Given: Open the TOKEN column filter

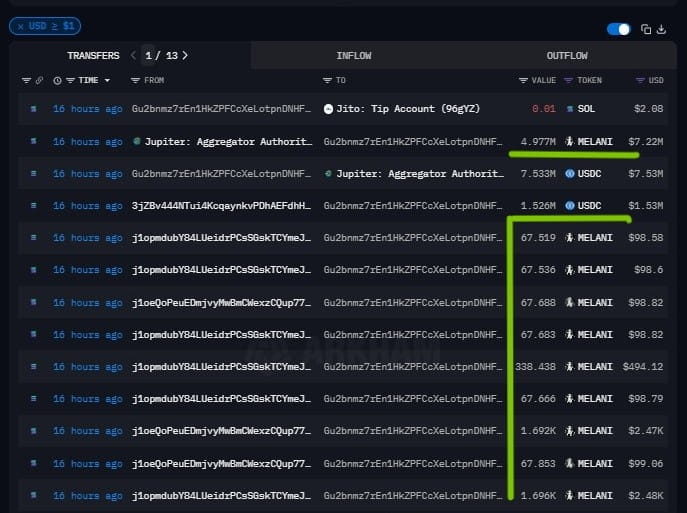Looking at the screenshot, I should [x=568, y=81].
